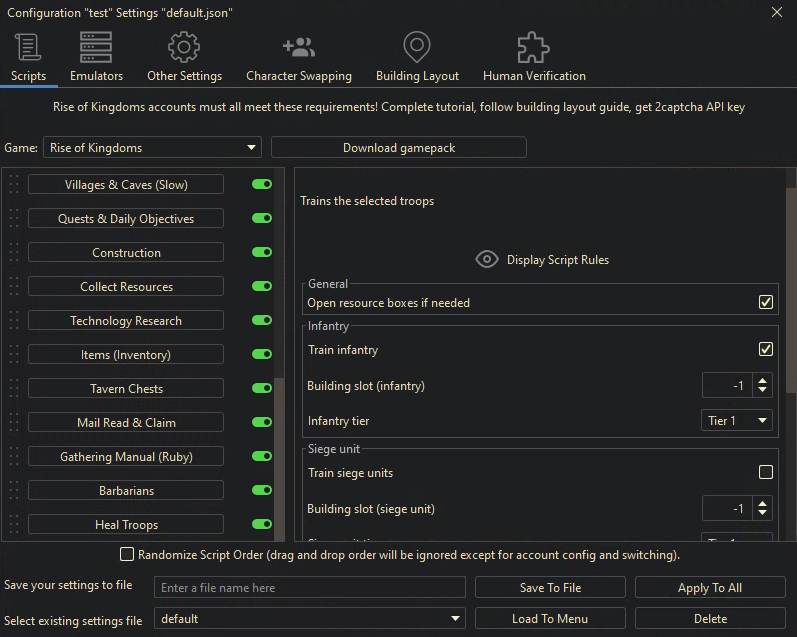Expand the Infantry tier dropdown
The height and width of the screenshot is (637, 797).
737,420
